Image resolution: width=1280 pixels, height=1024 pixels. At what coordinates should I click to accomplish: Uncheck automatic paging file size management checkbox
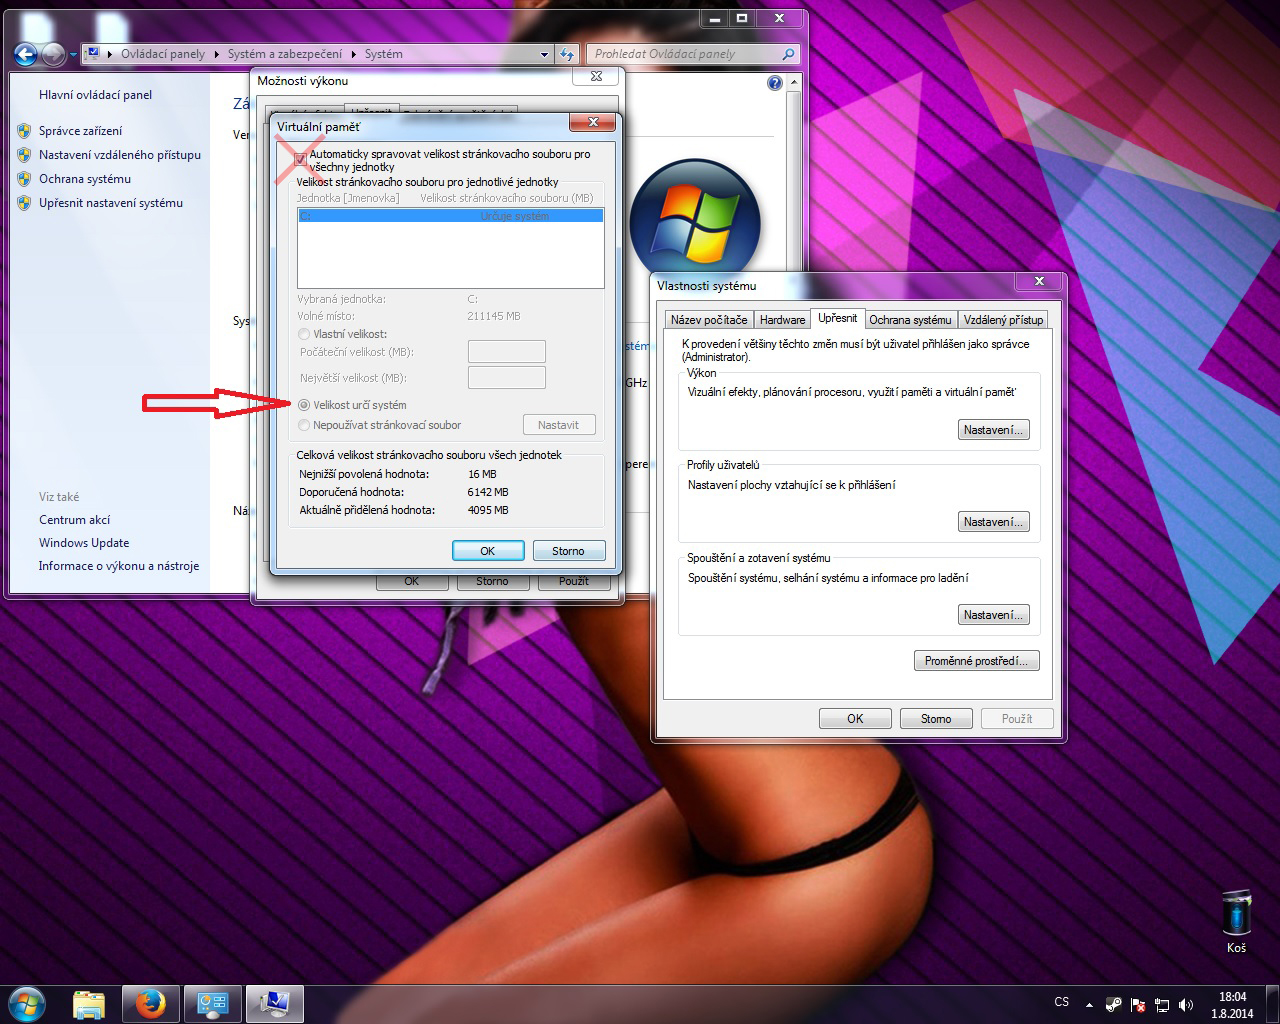point(301,159)
